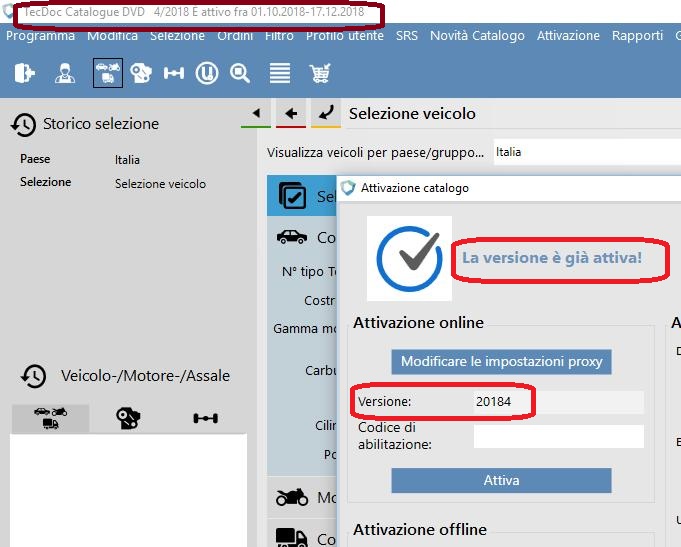Image resolution: width=681 pixels, height=547 pixels.
Task: Open the Novità Catalogo menu
Action: point(477,36)
